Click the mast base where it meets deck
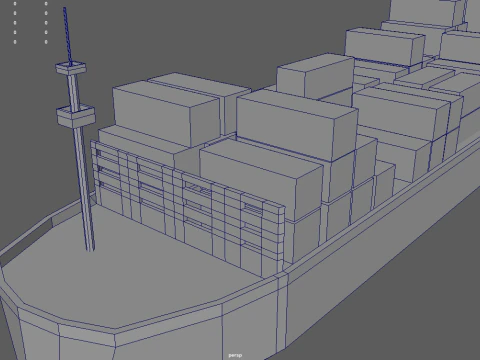The height and width of the screenshot is (360, 480). tap(90, 247)
